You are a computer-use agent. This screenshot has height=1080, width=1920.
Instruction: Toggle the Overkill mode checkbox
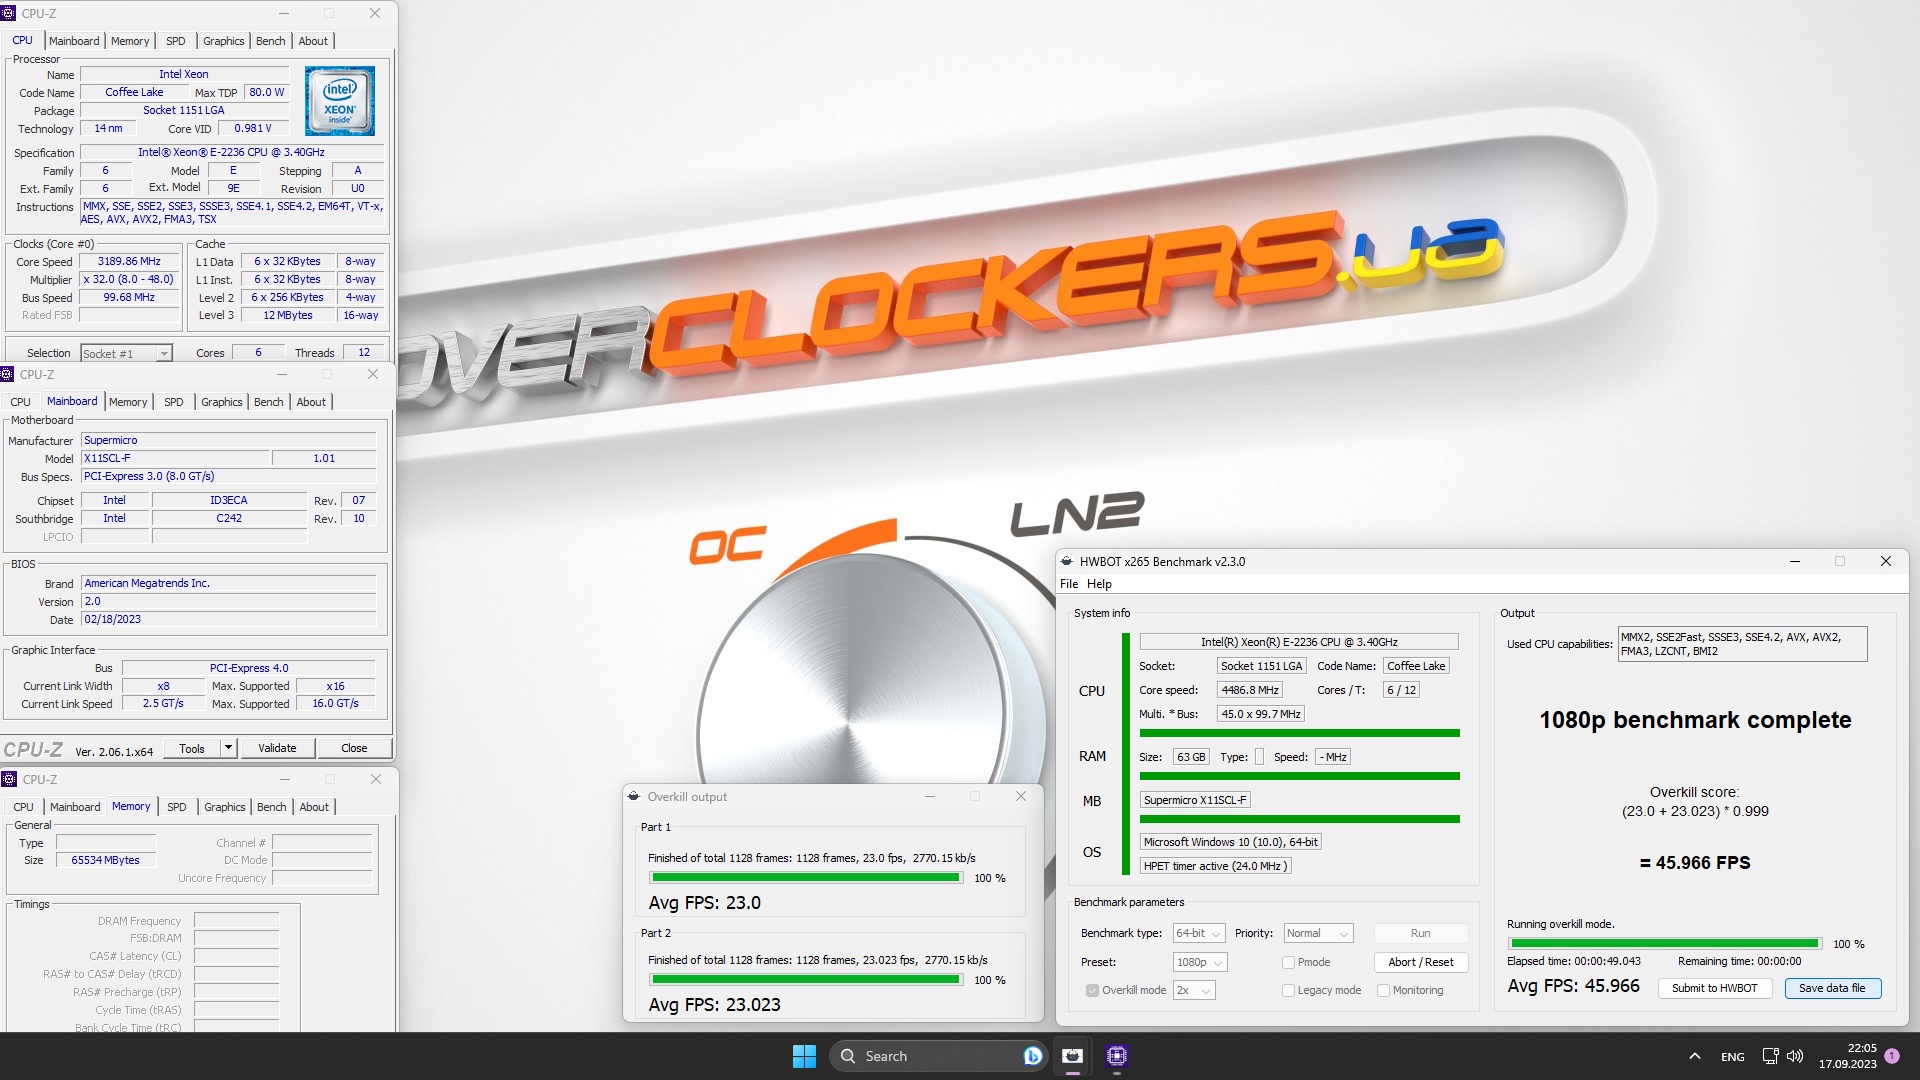click(1092, 990)
